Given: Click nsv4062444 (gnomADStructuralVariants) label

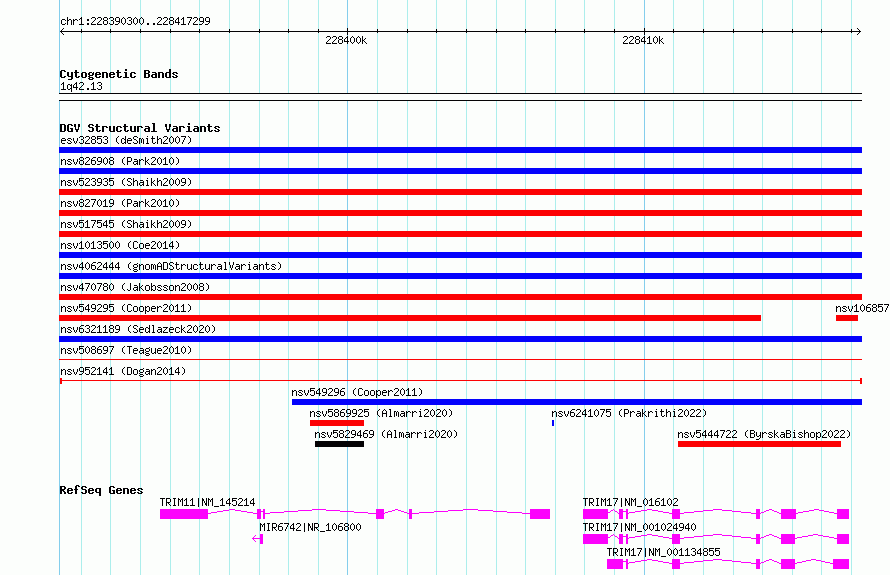Looking at the screenshot, I should point(171,266).
